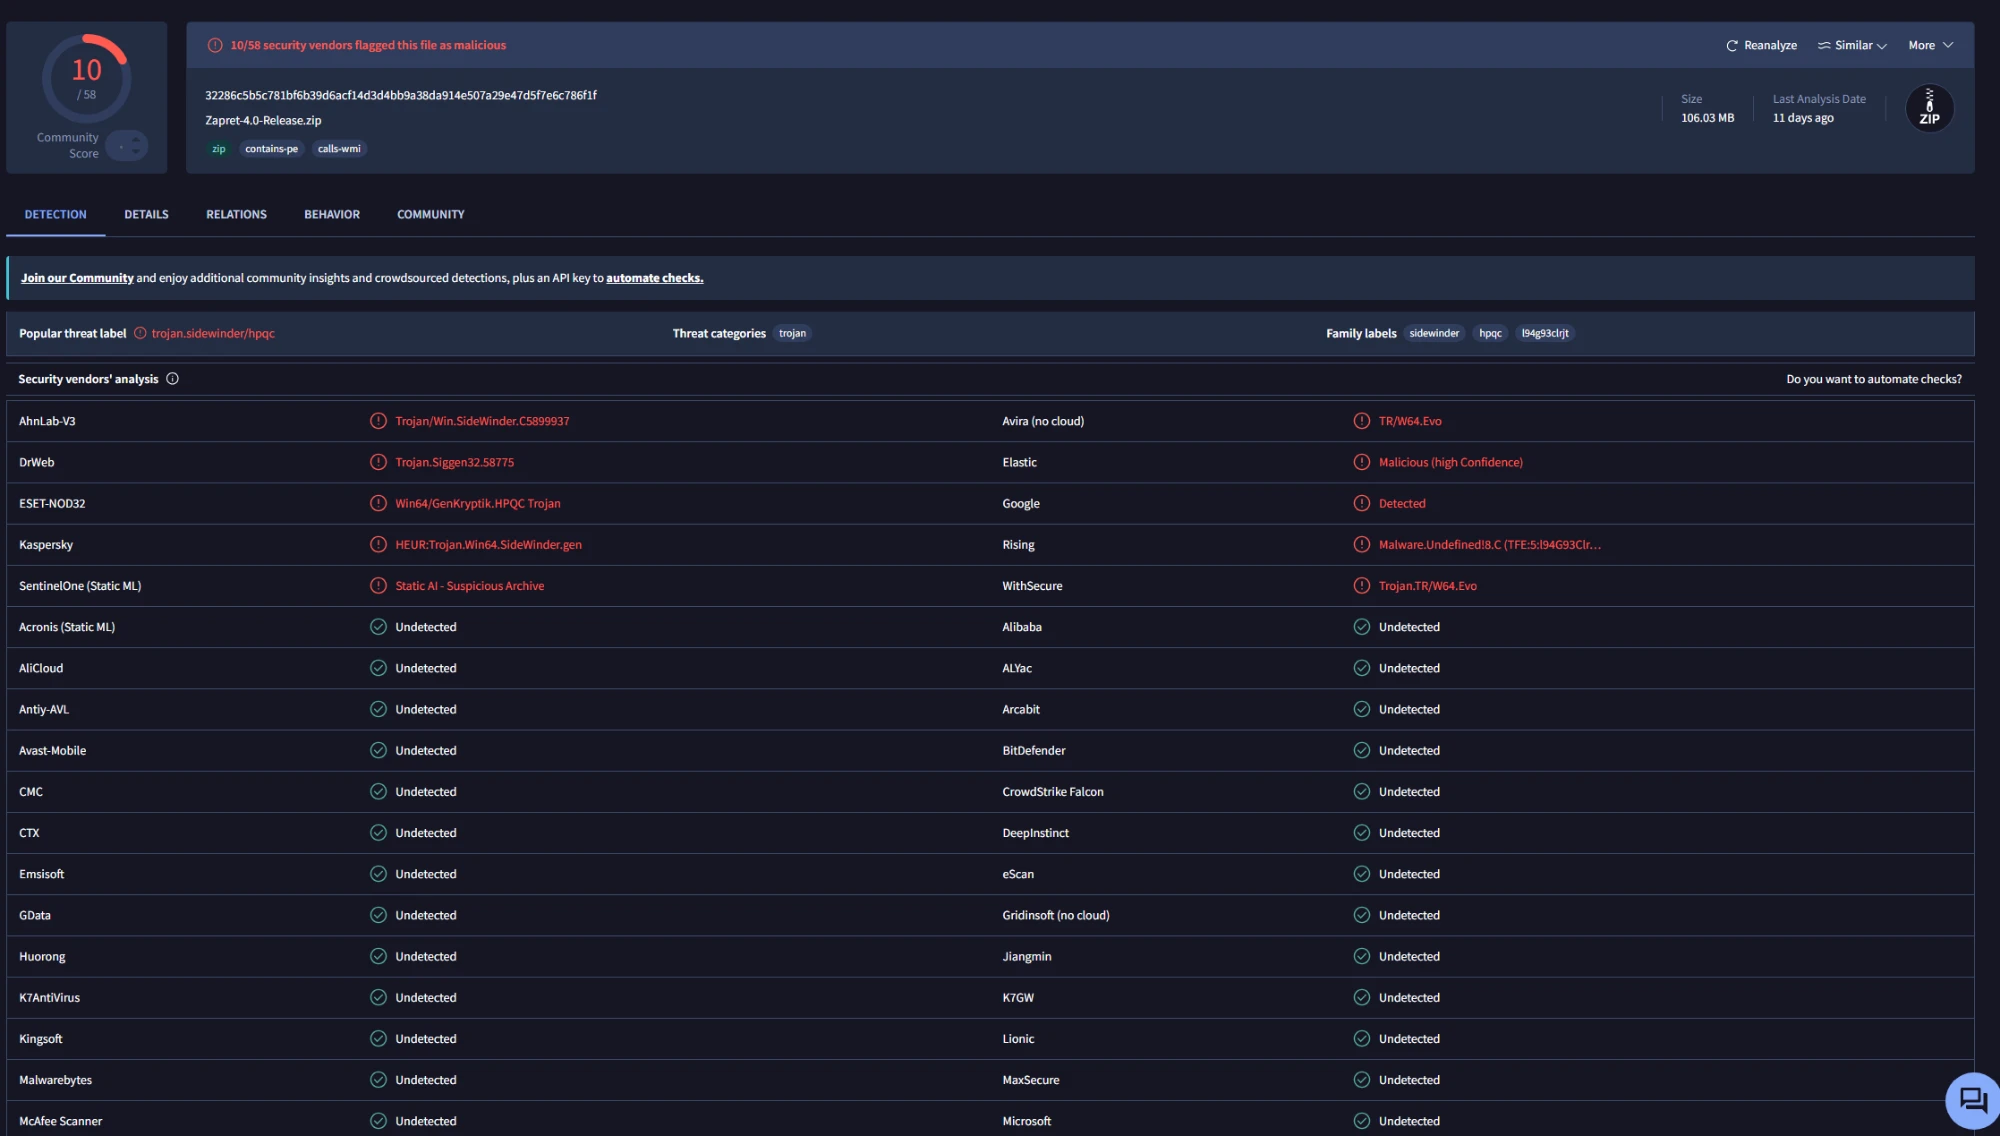
Task: Click 'Static AI - Suspicious Archive' result
Action: 470,586
